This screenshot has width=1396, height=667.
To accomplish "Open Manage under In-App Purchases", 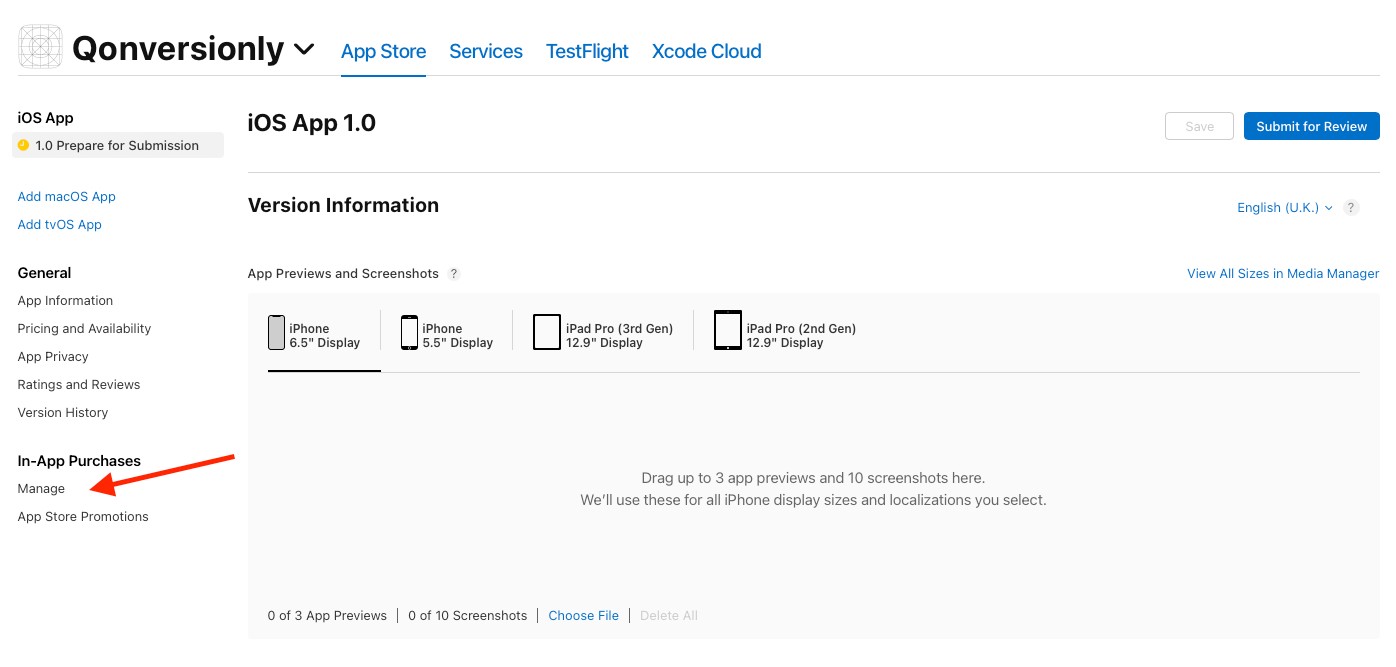I will coord(41,488).
